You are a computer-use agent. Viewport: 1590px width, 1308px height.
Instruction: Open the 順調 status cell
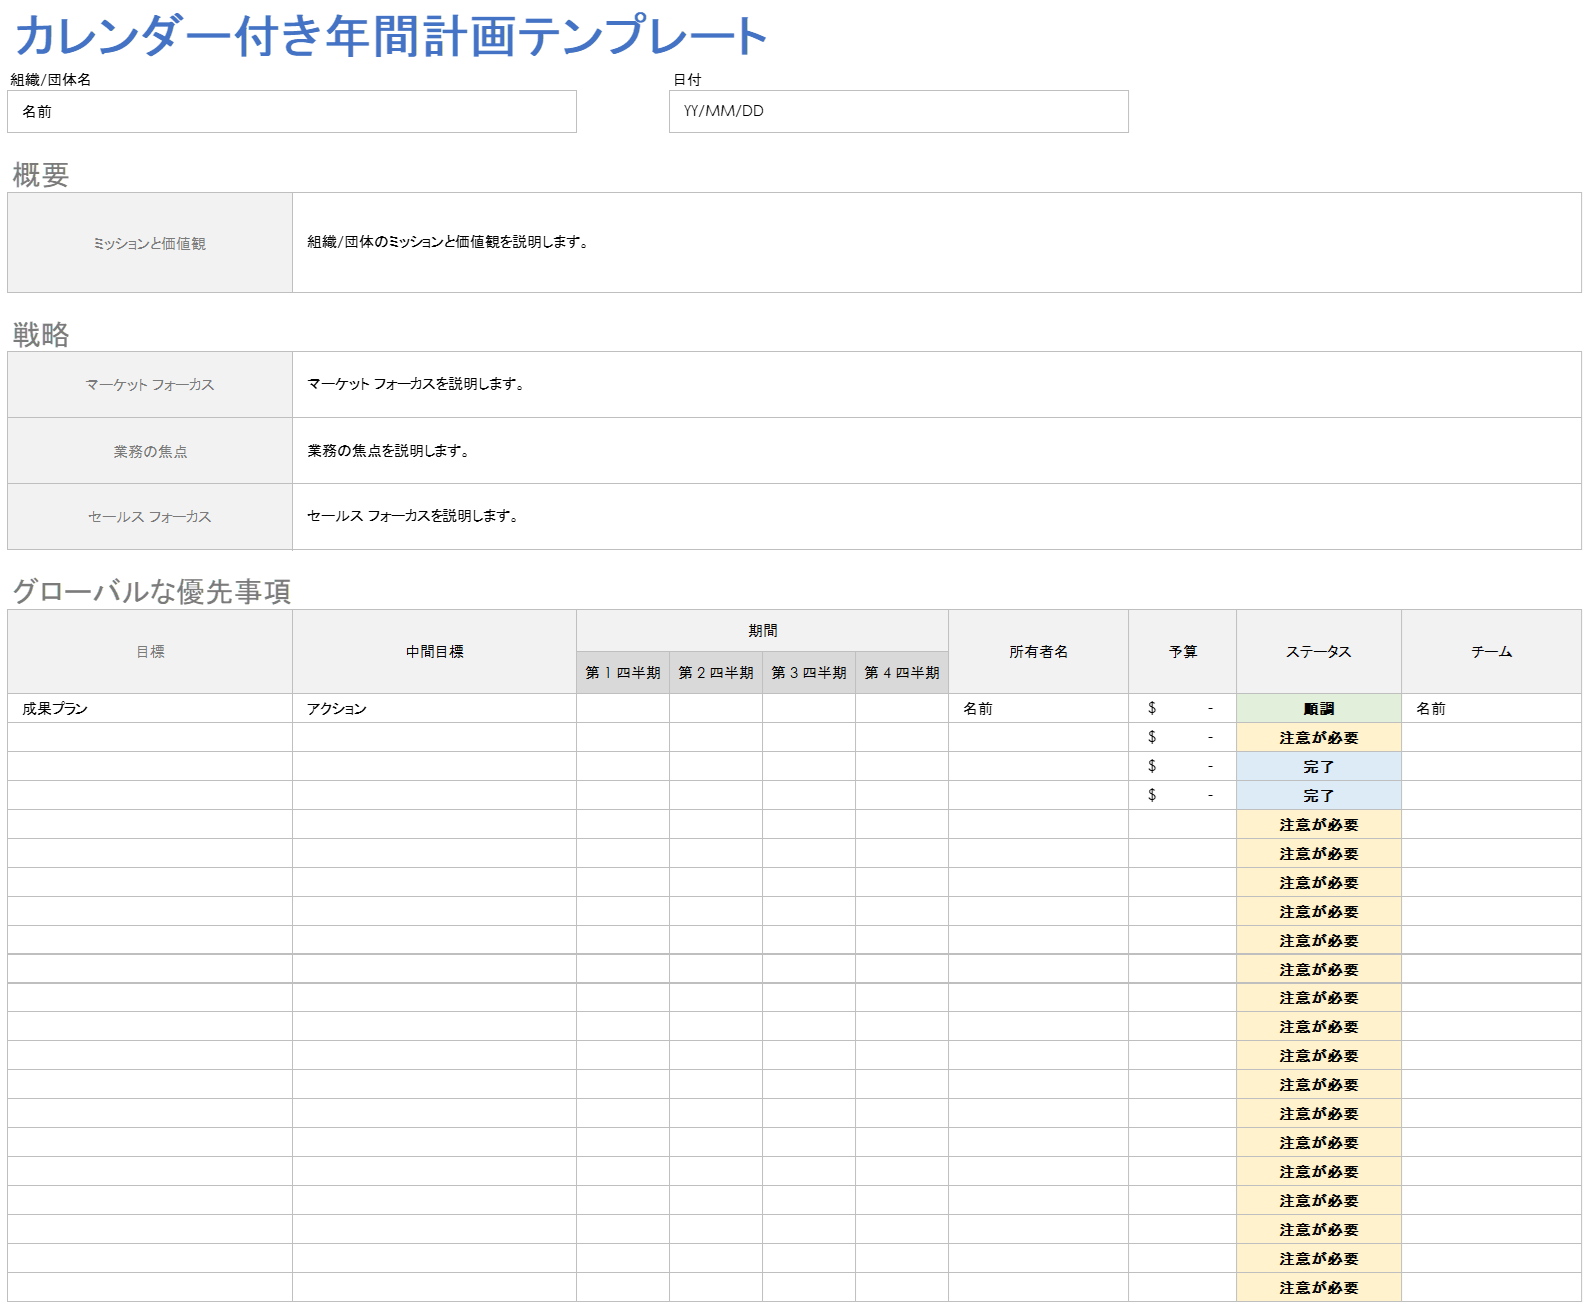tap(1319, 708)
